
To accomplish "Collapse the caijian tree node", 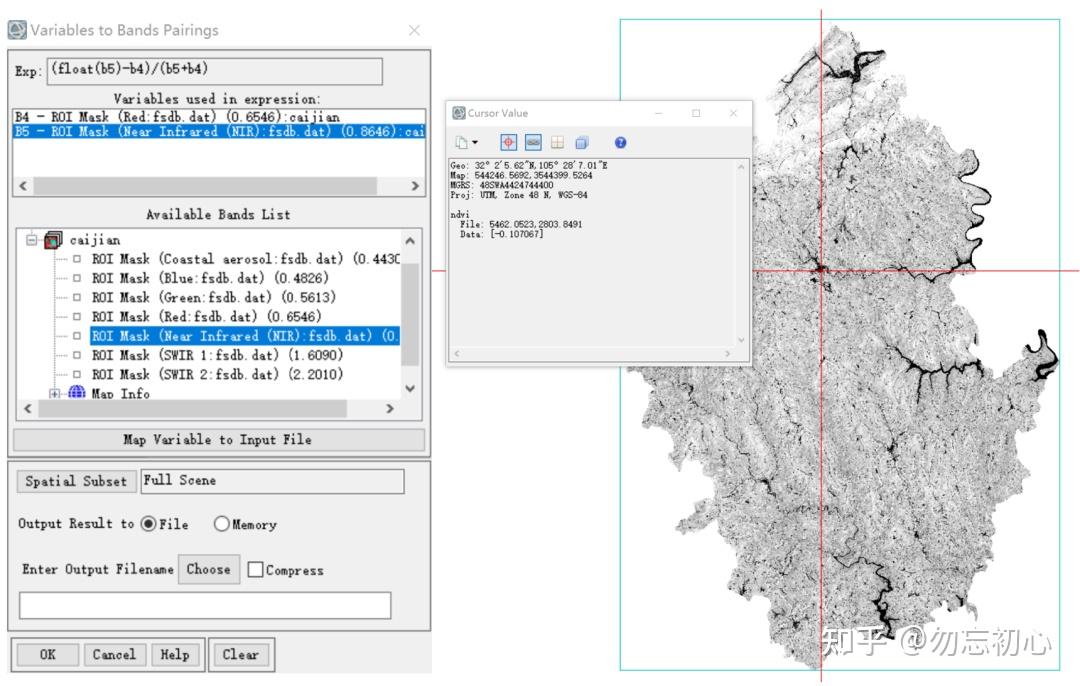I will (32, 240).
